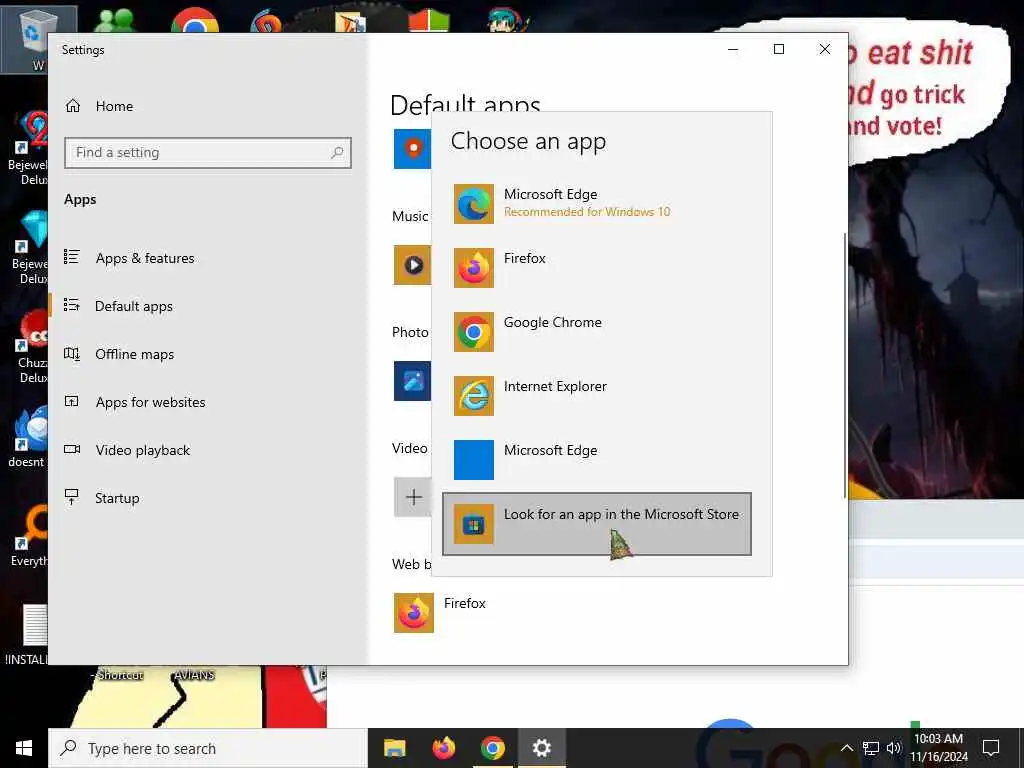Select Google Chrome in Choose an app list

597,332
